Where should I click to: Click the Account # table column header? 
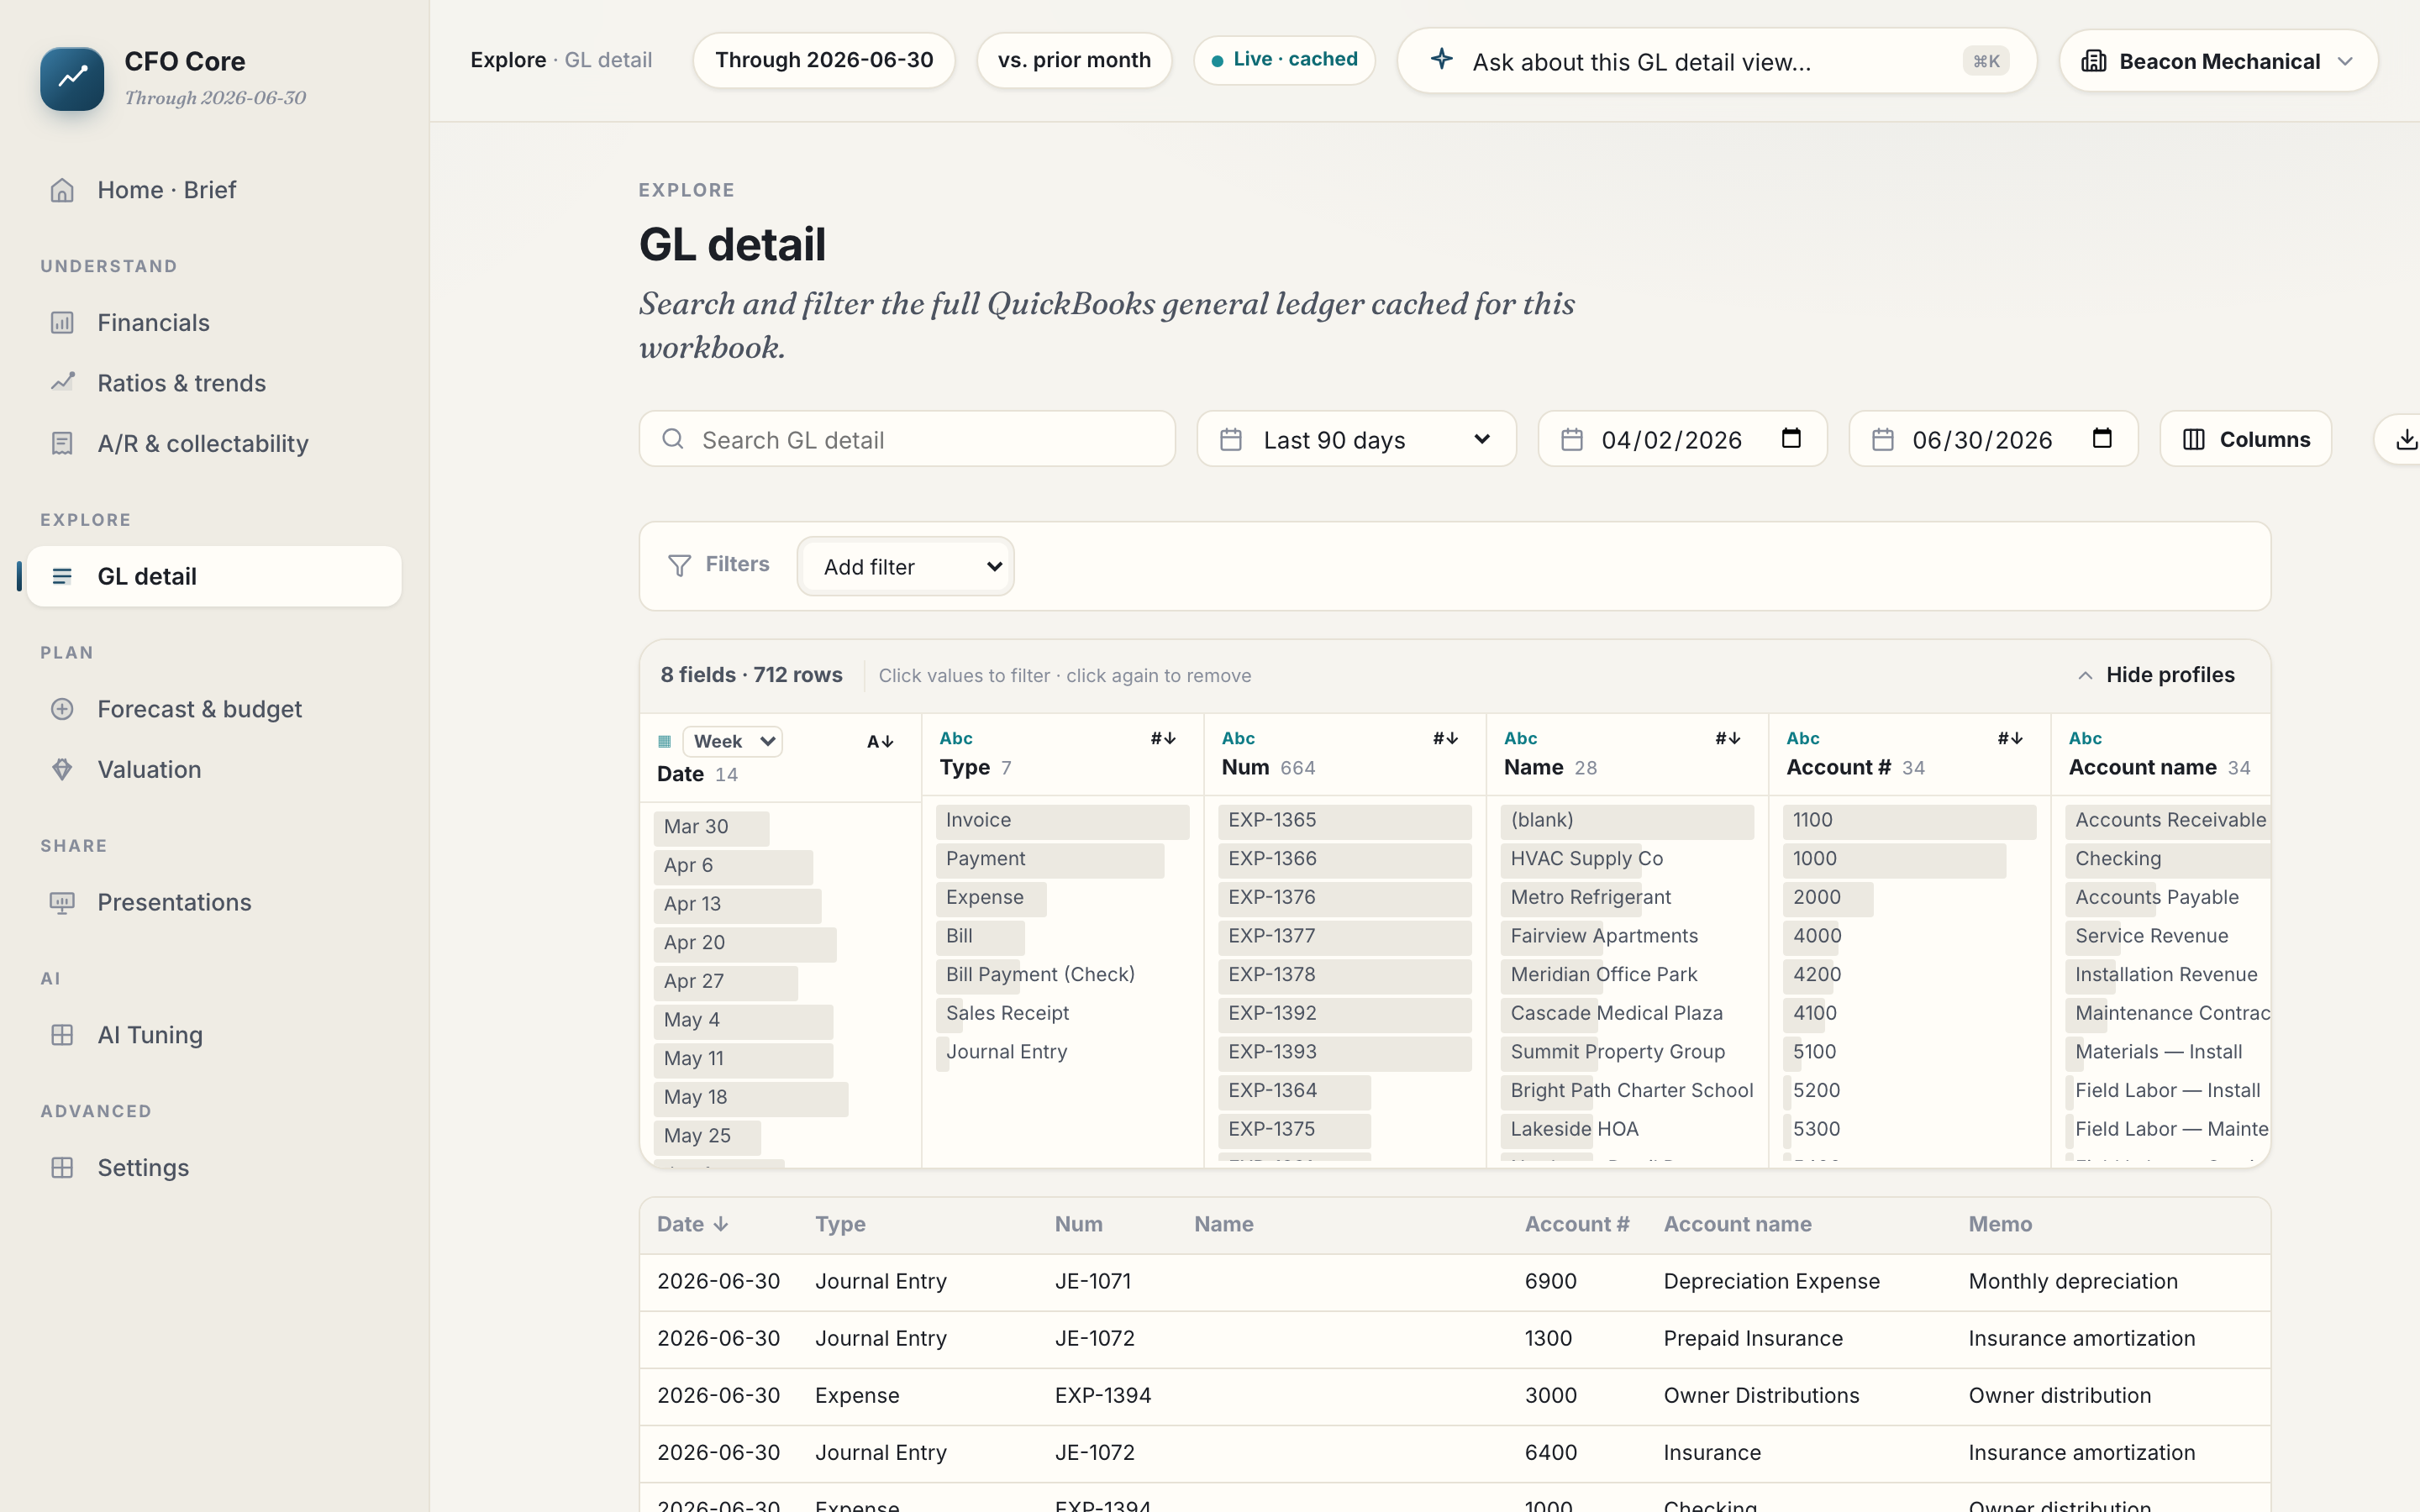coord(1577,1224)
